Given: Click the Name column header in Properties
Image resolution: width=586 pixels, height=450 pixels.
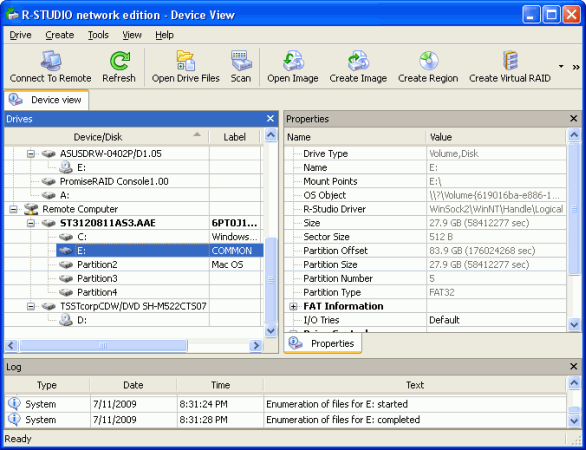Looking at the screenshot, I should pyautogui.click(x=355, y=137).
